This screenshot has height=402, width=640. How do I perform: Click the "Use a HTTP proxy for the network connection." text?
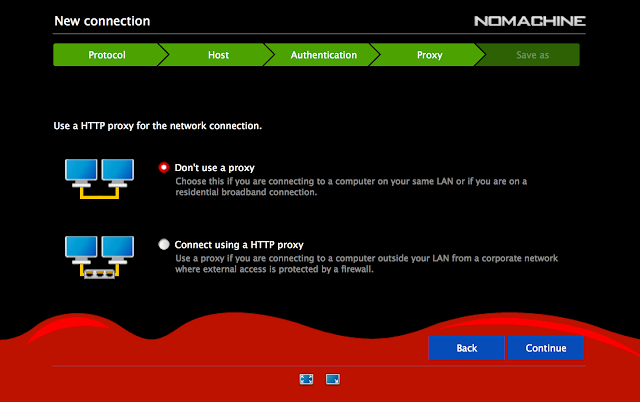click(x=158, y=126)
